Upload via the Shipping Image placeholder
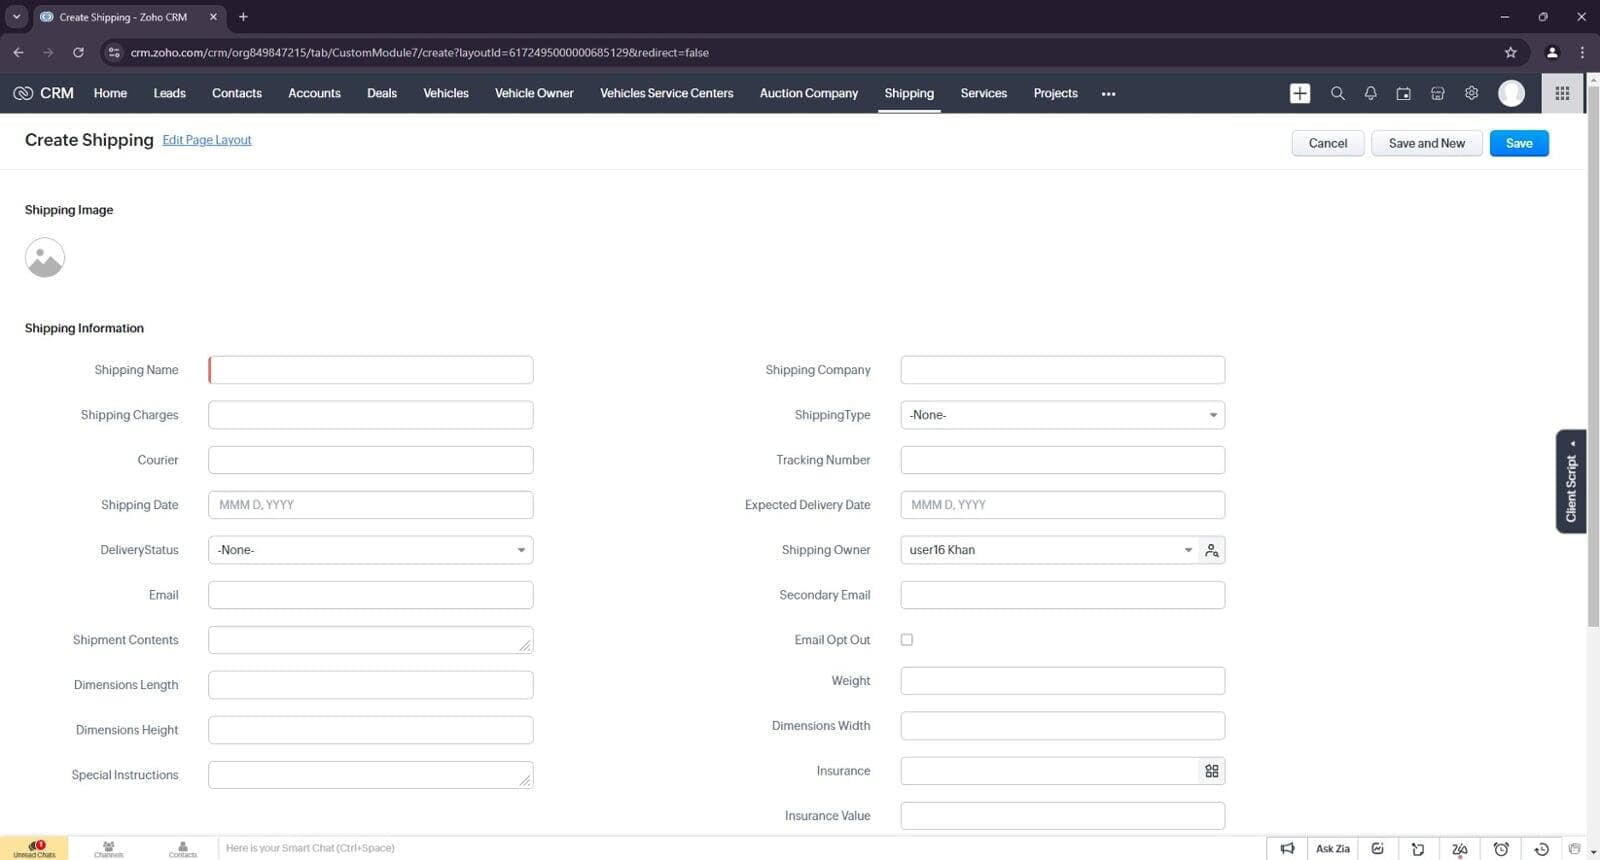This screenshot has height=860, width=1600. pyautogui.click(x=45, y=258)
